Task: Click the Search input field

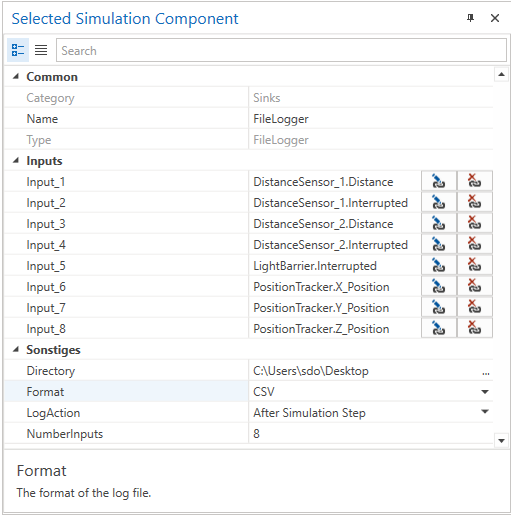Action: (x=281, y=50)
